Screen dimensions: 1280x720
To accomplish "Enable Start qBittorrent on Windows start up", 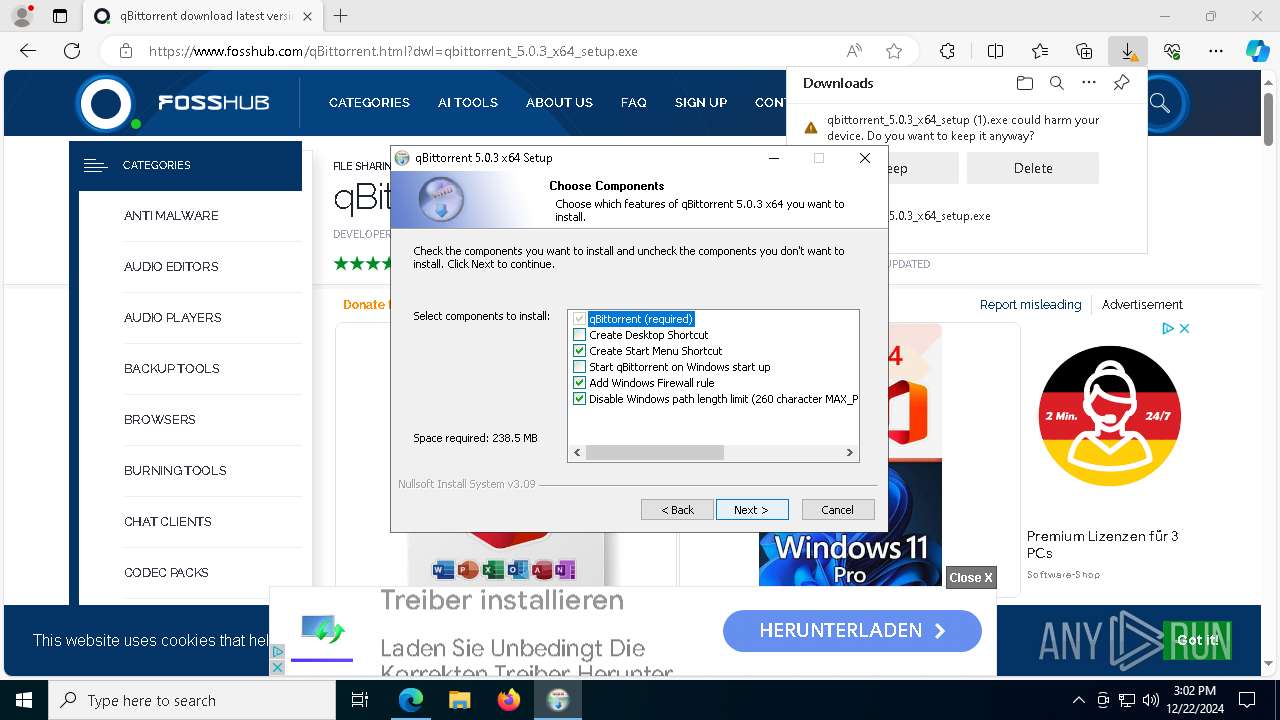I will tap(579, 367).
